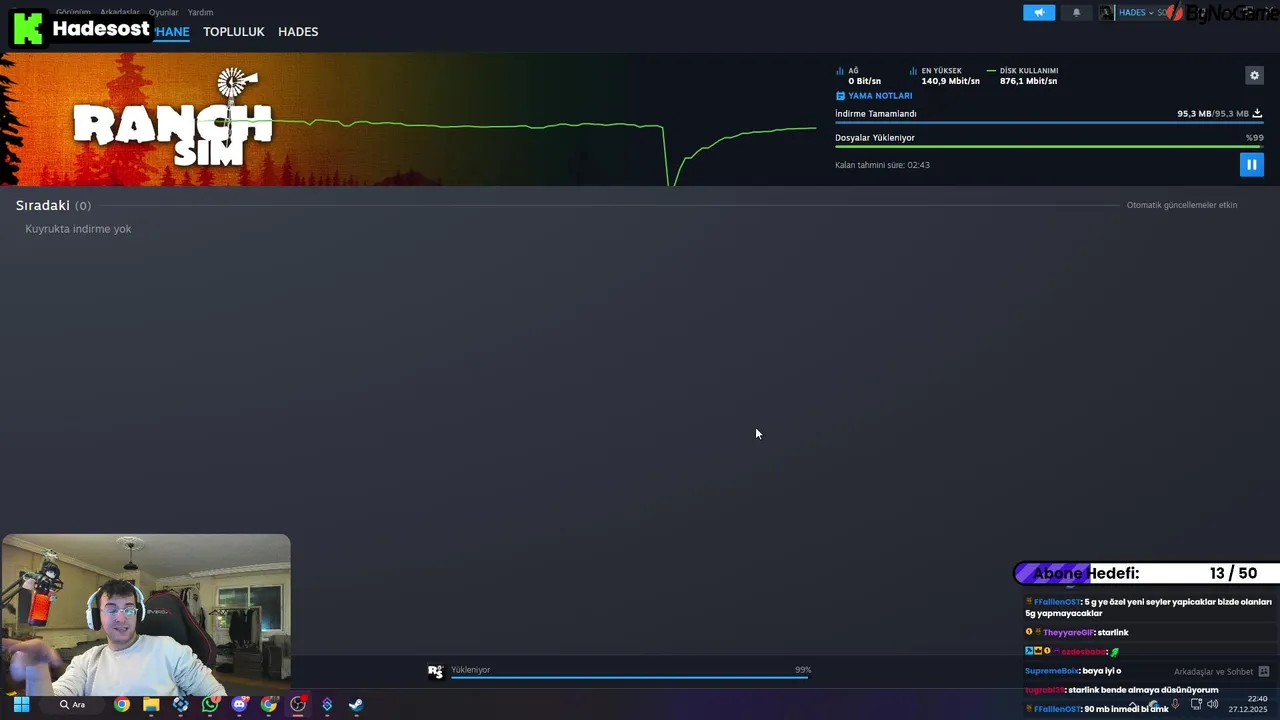Pause the Ranch Sim download

click(1251, 164)
